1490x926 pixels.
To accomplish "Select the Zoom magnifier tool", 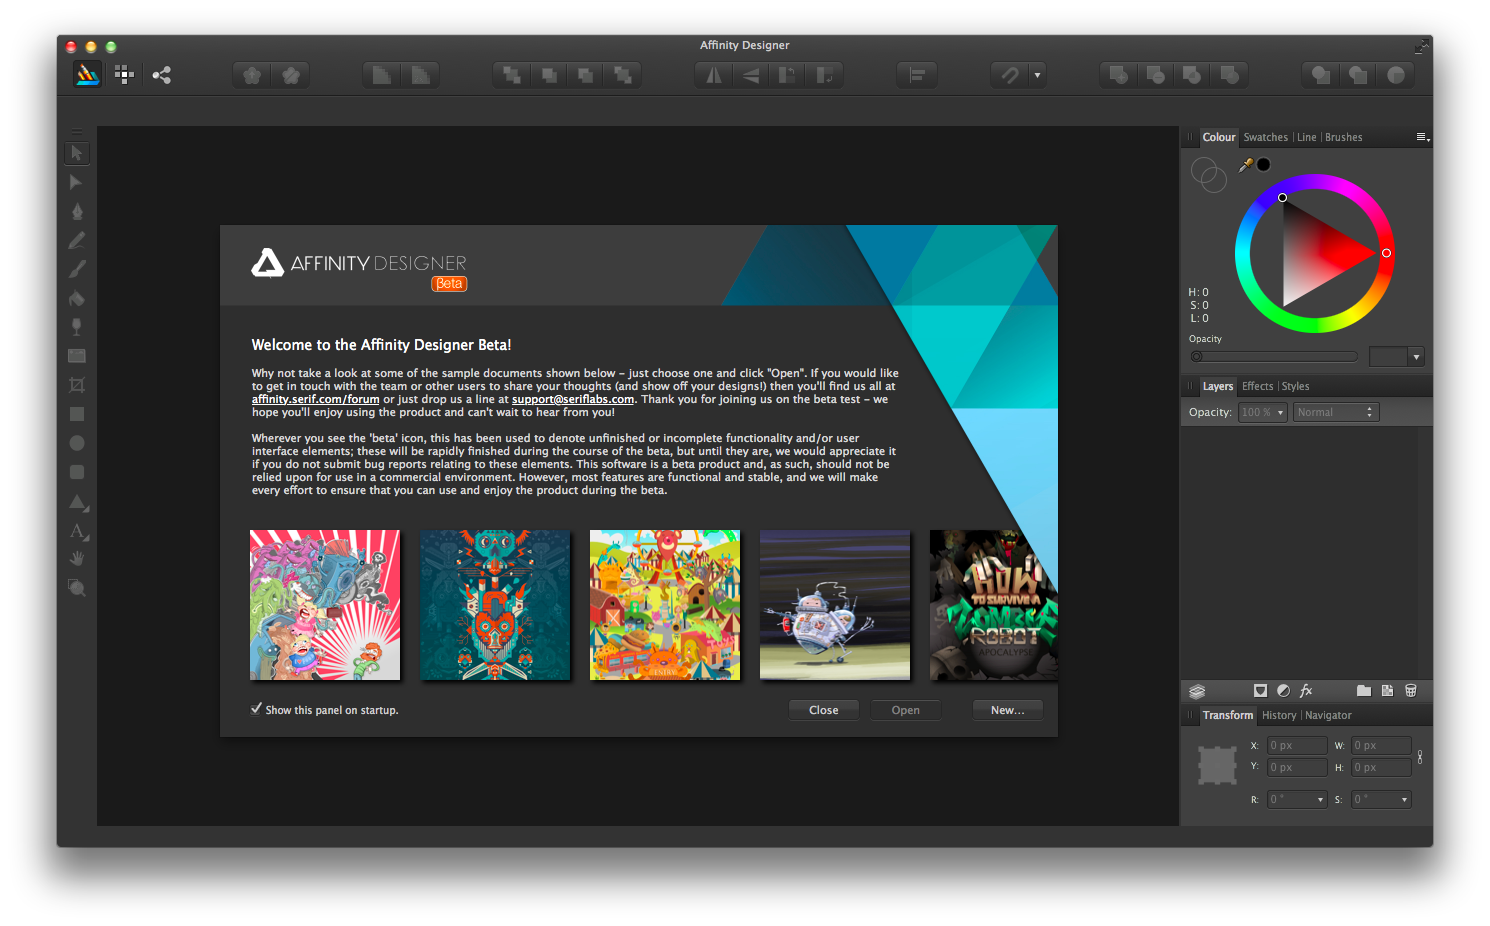I will coord(76,588).
